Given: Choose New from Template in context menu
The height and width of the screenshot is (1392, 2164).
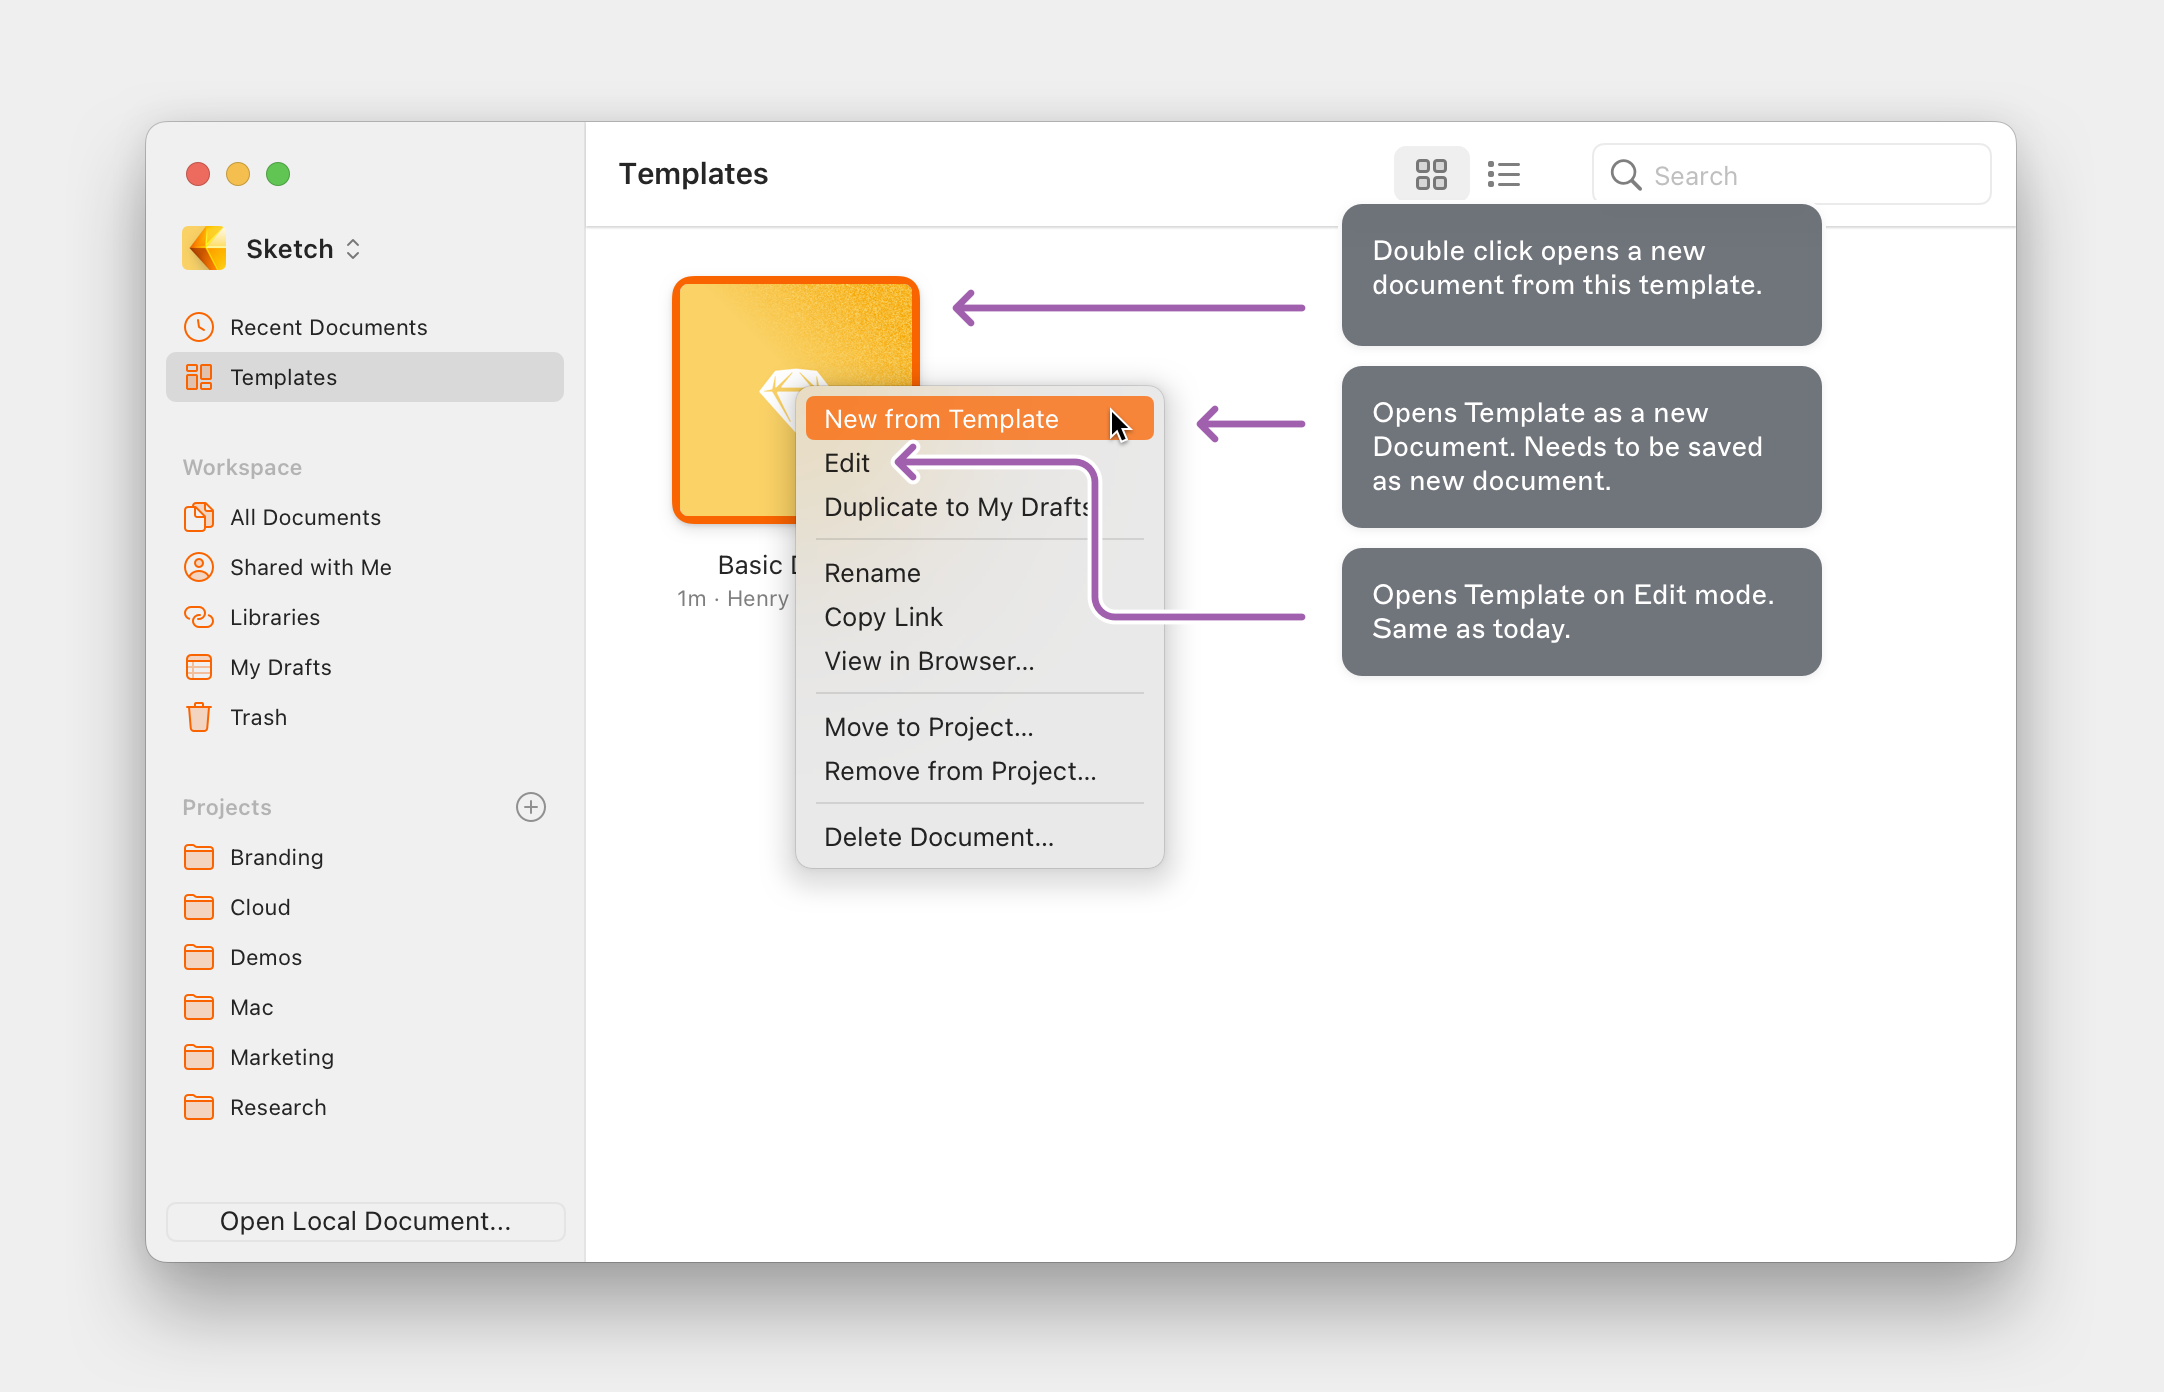Looking at the screenshot, I should (941, 419).
